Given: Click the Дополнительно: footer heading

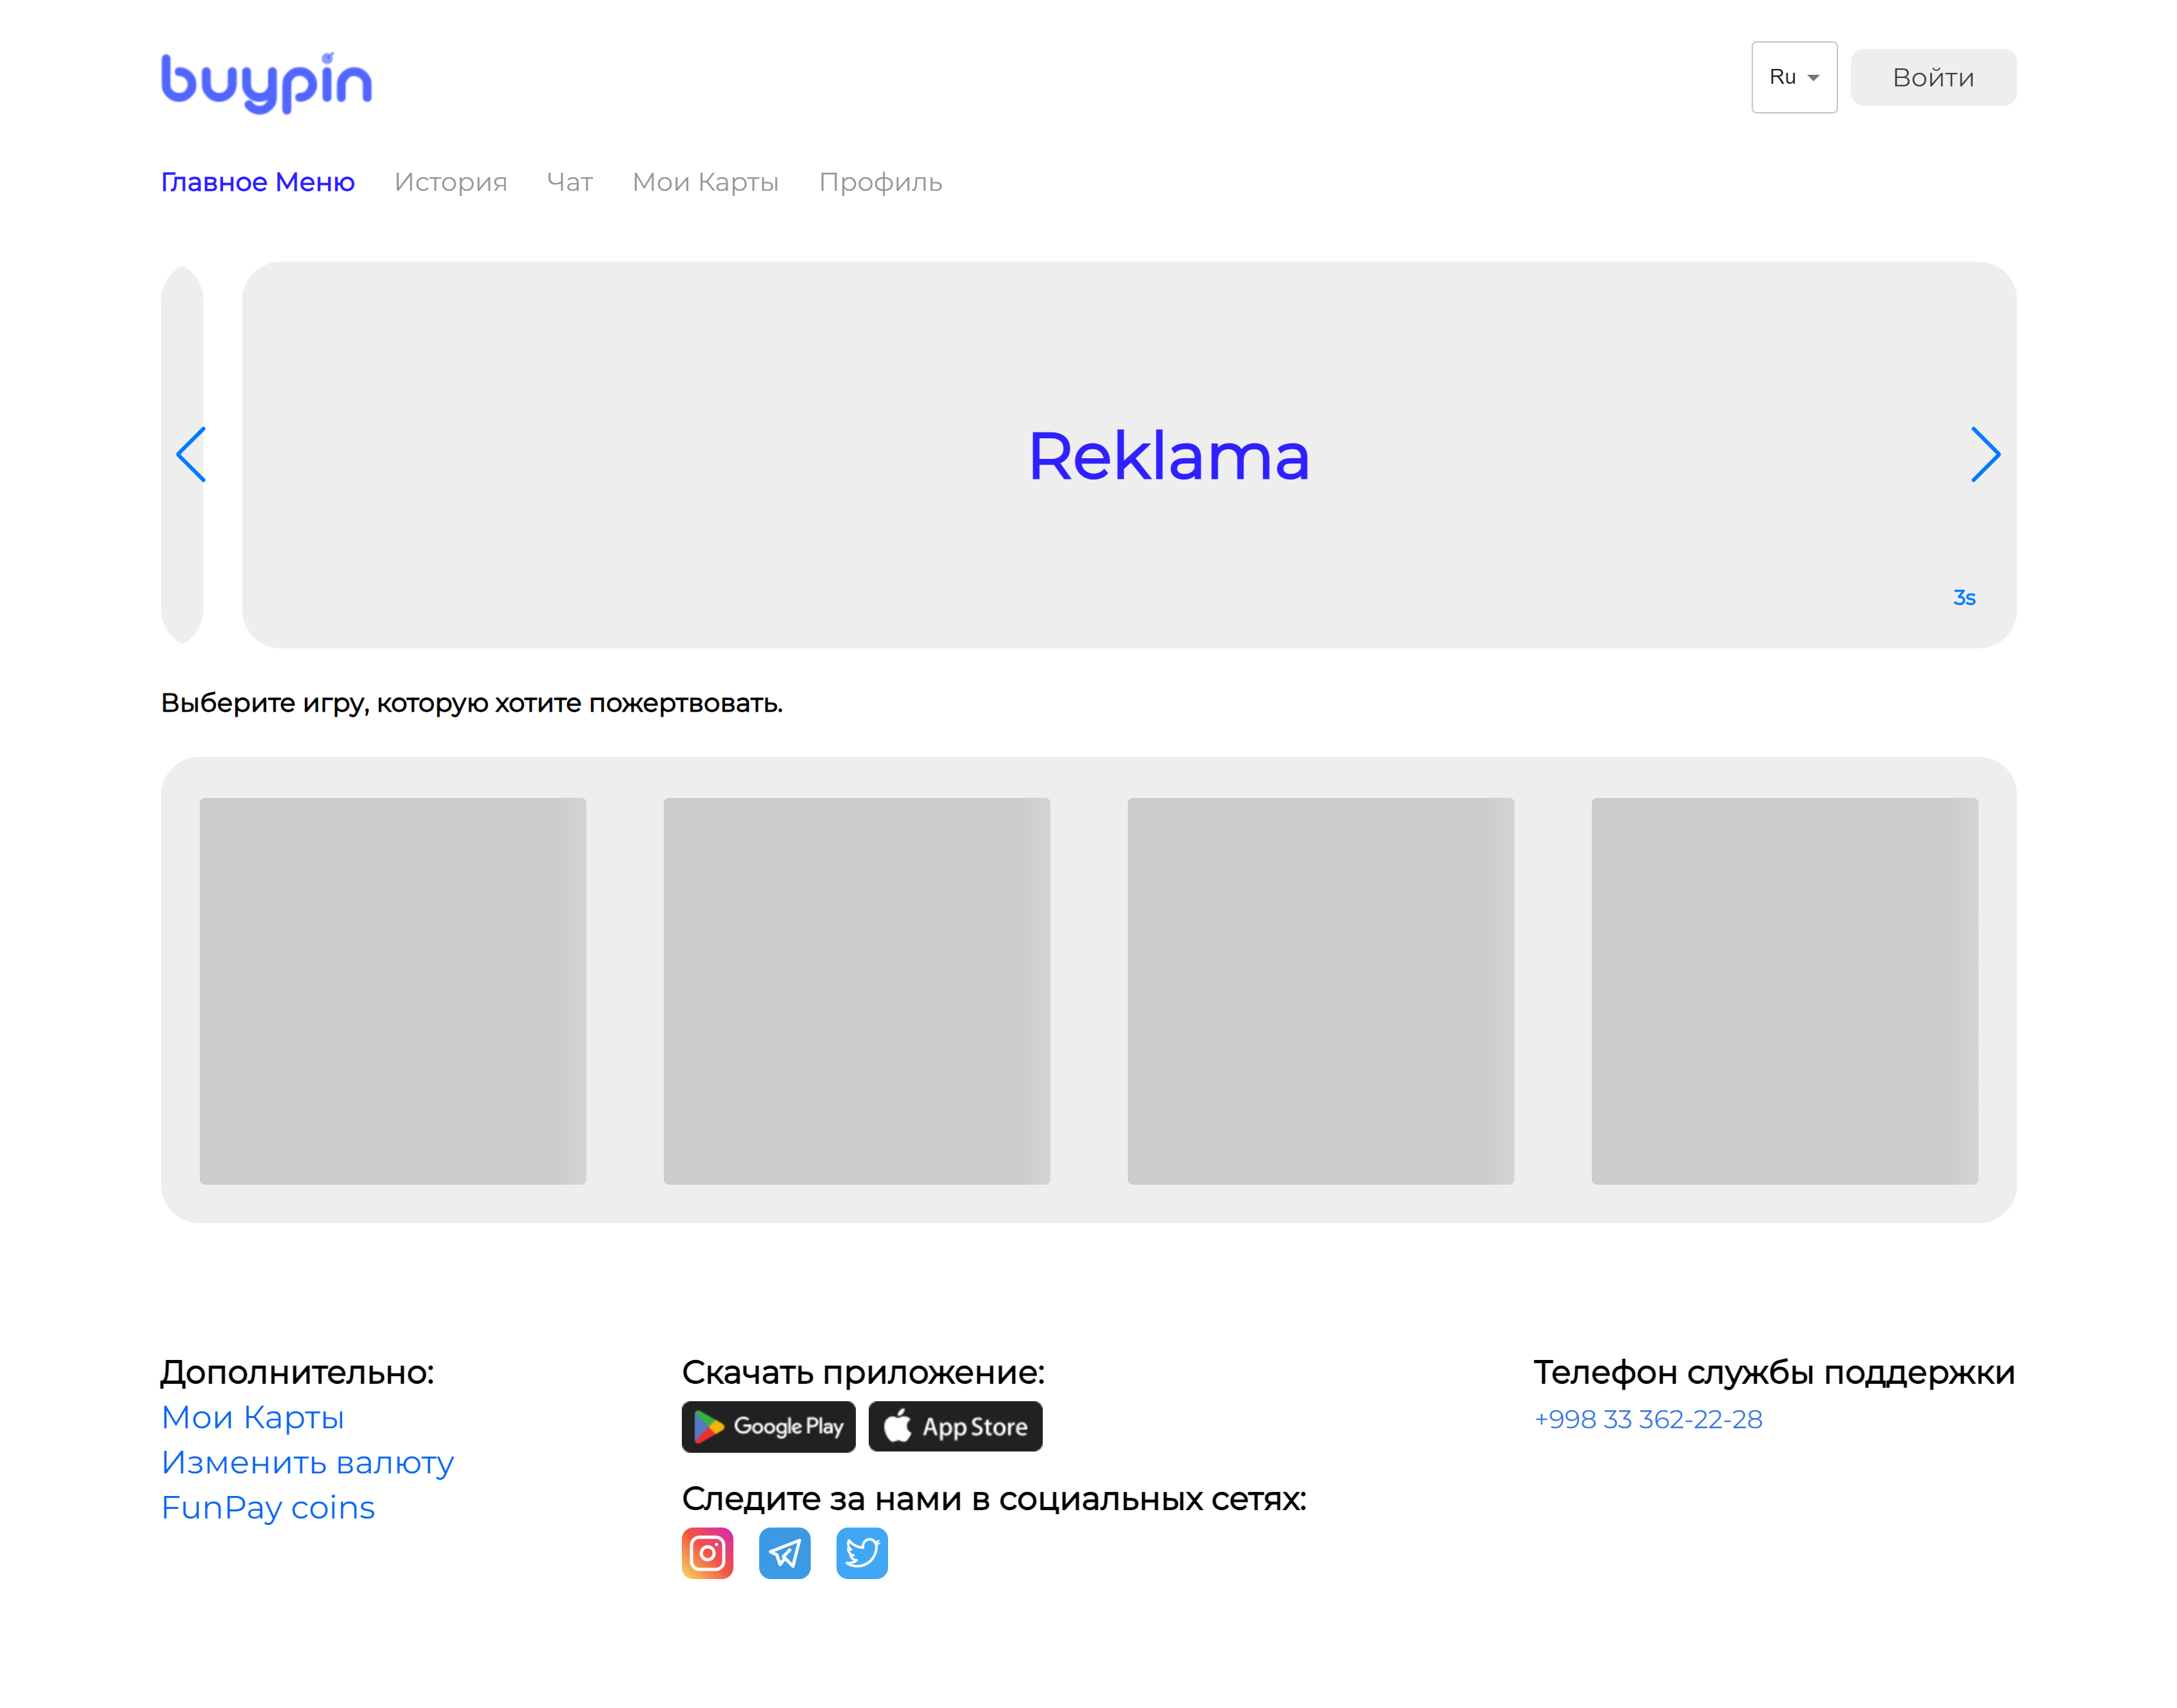Looking at the screenshot, I should [x=298, y=1372].
